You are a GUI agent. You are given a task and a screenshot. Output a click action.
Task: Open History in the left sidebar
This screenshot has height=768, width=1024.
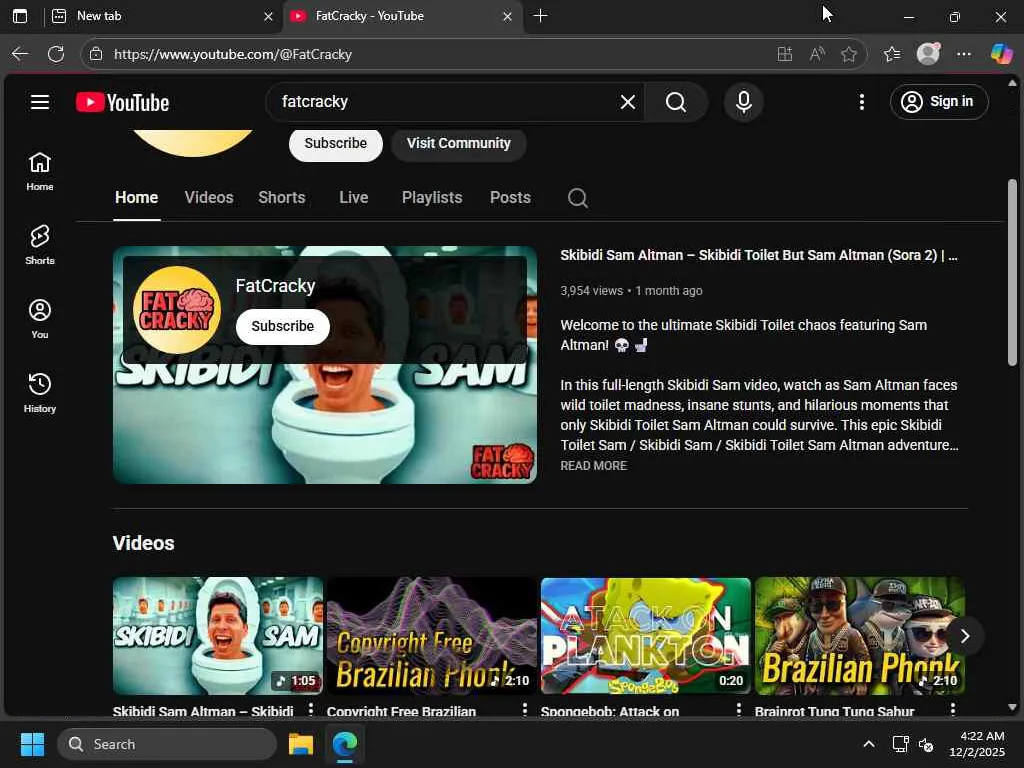[40, 392]
